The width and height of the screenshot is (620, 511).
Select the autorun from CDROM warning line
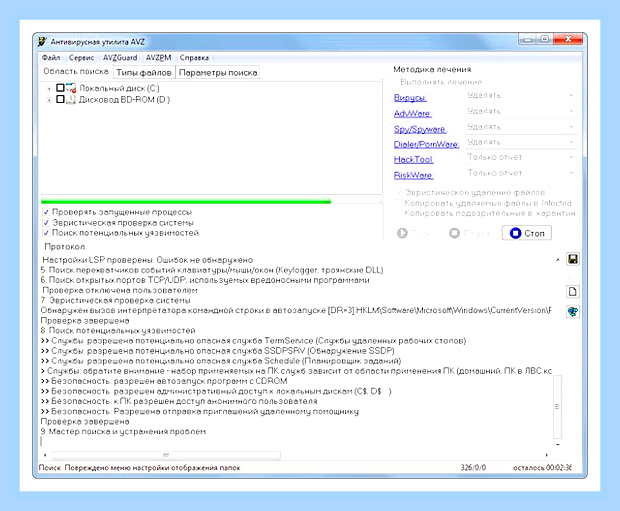pos(164,381)
